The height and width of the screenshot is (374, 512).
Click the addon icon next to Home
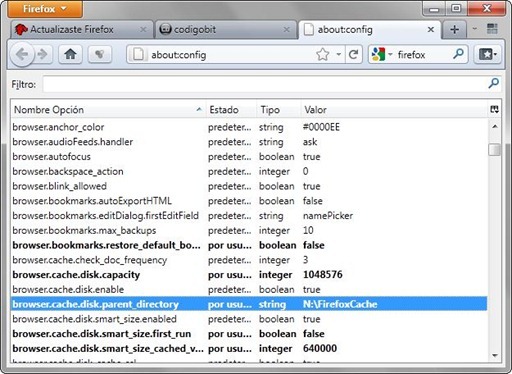click(x=99, y=54)
